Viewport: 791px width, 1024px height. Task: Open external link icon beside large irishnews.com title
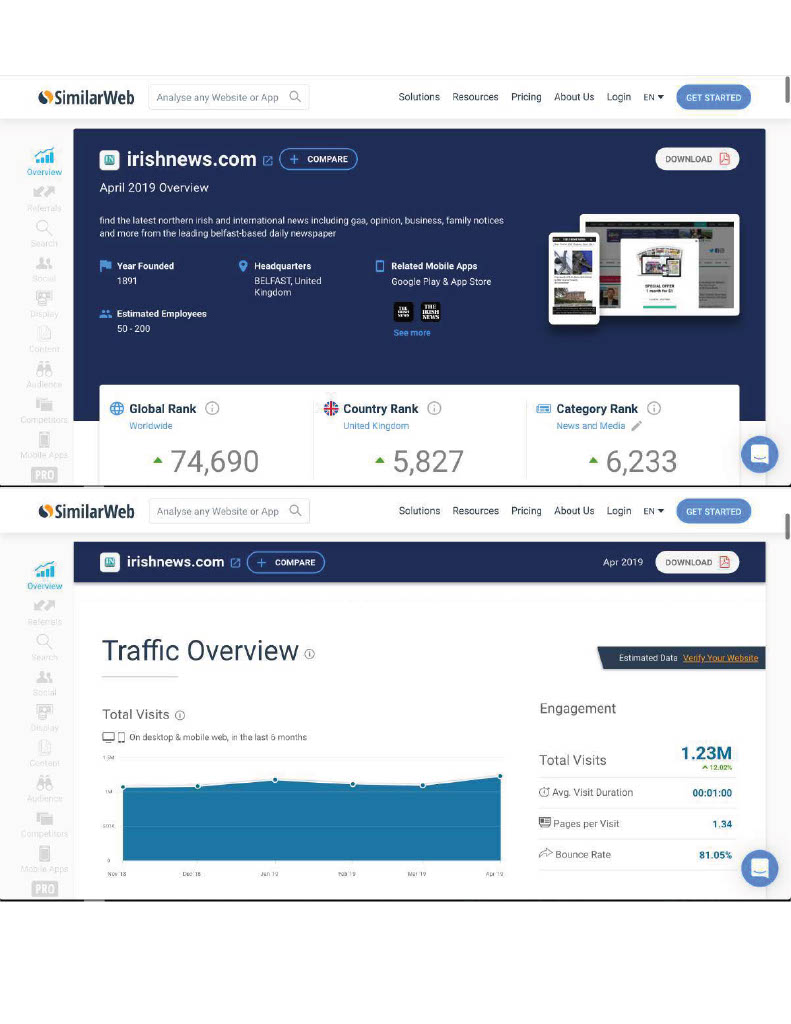pos(268,161)
